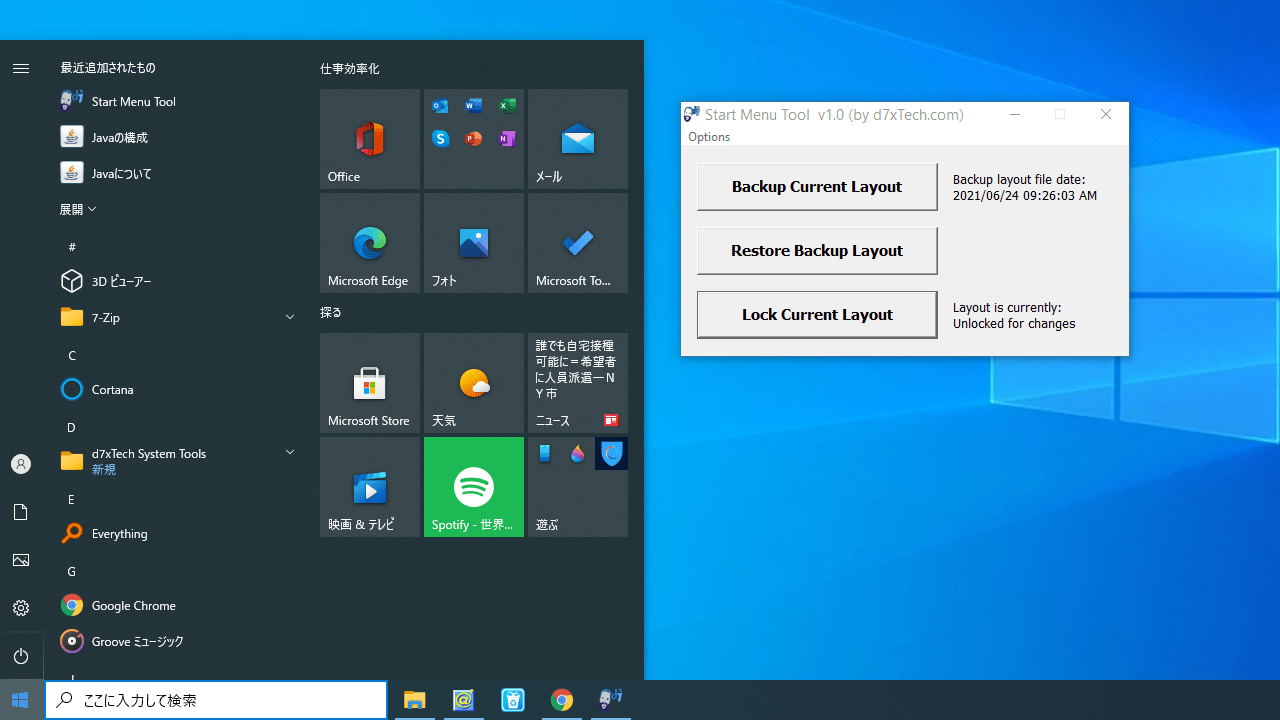Open the d7xTech System Tools folder icon
The width and height of the screenshot is (1280, 720).
point(72,461)
